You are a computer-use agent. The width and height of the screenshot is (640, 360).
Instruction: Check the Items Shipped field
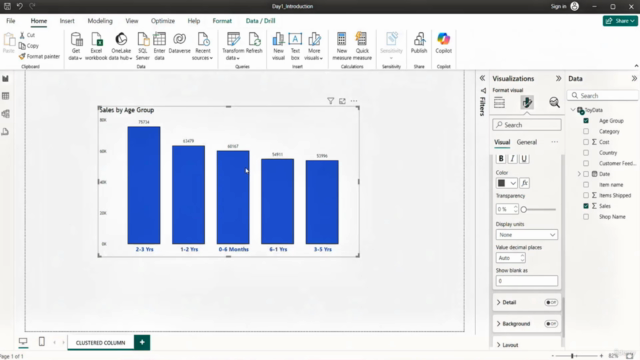pos(586,196)
